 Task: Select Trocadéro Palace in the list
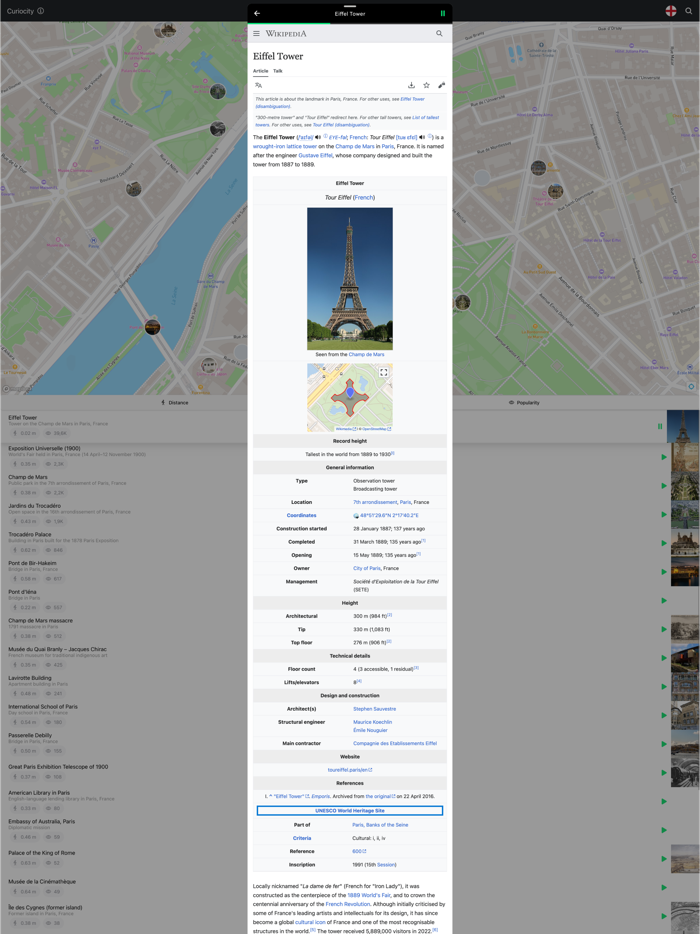pos(30,534)
